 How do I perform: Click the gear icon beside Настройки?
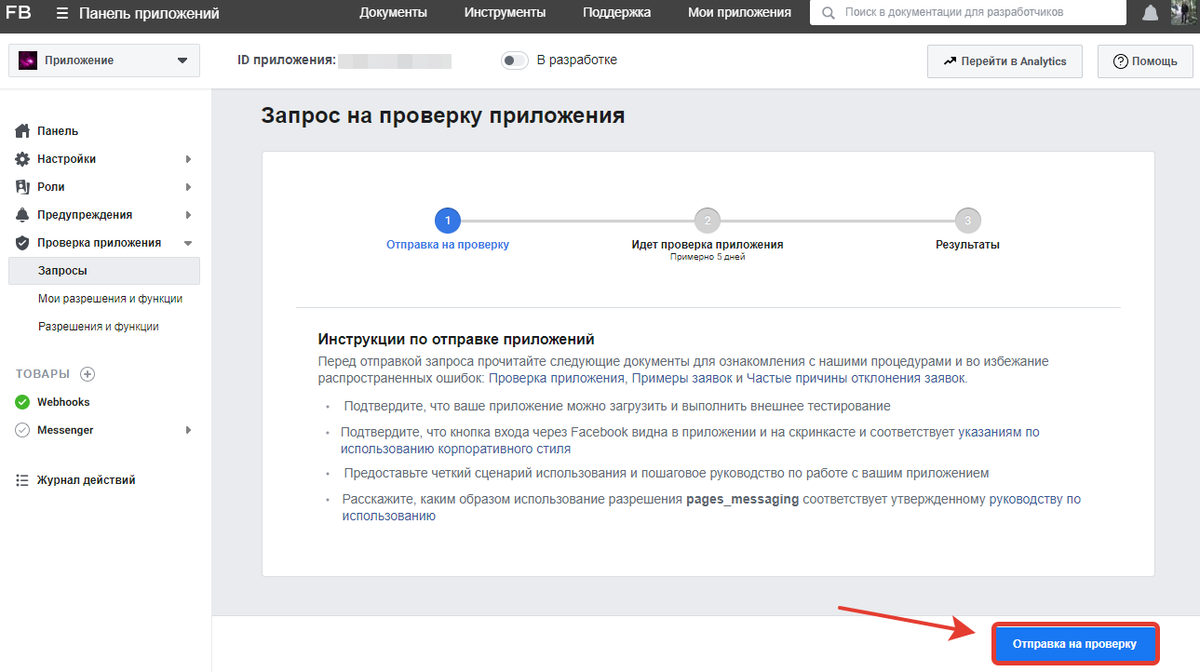click(22, 159)
